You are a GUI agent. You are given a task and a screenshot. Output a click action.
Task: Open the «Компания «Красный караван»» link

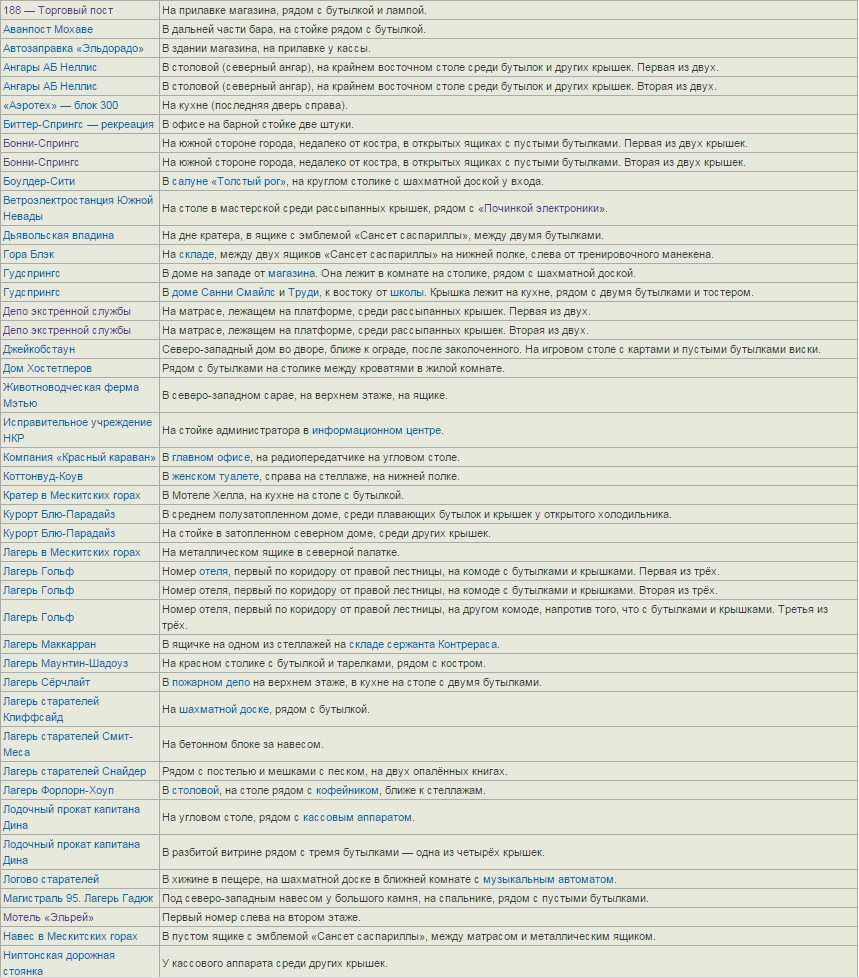(79, 458)
